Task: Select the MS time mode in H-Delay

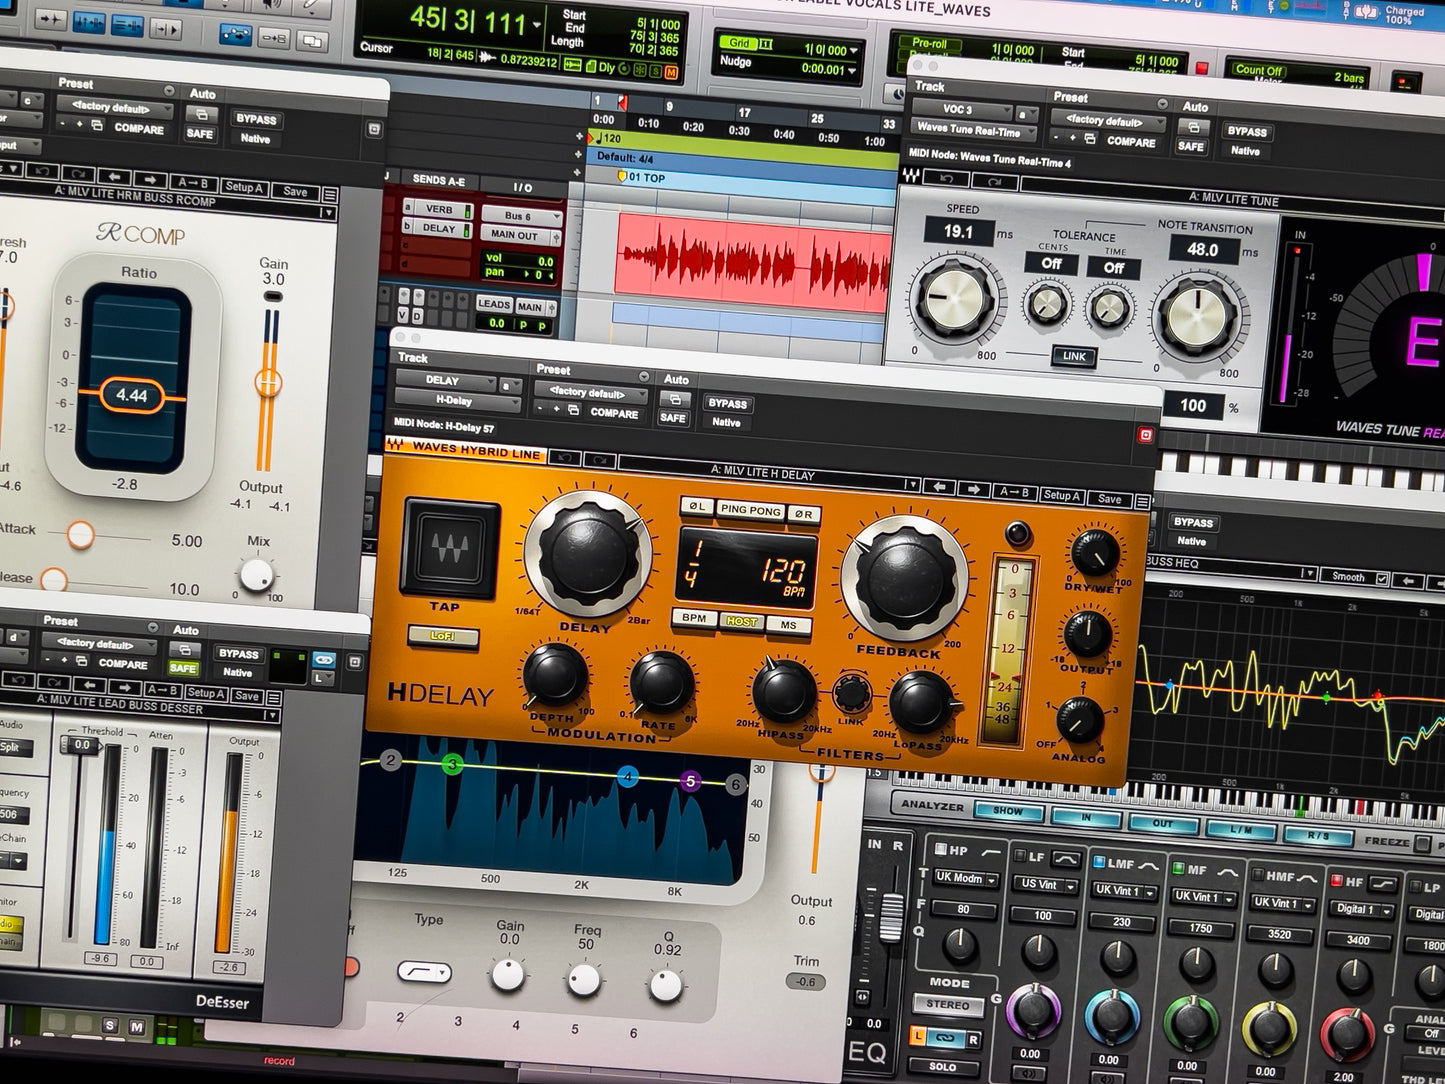Action: click(x=789, y=625)
